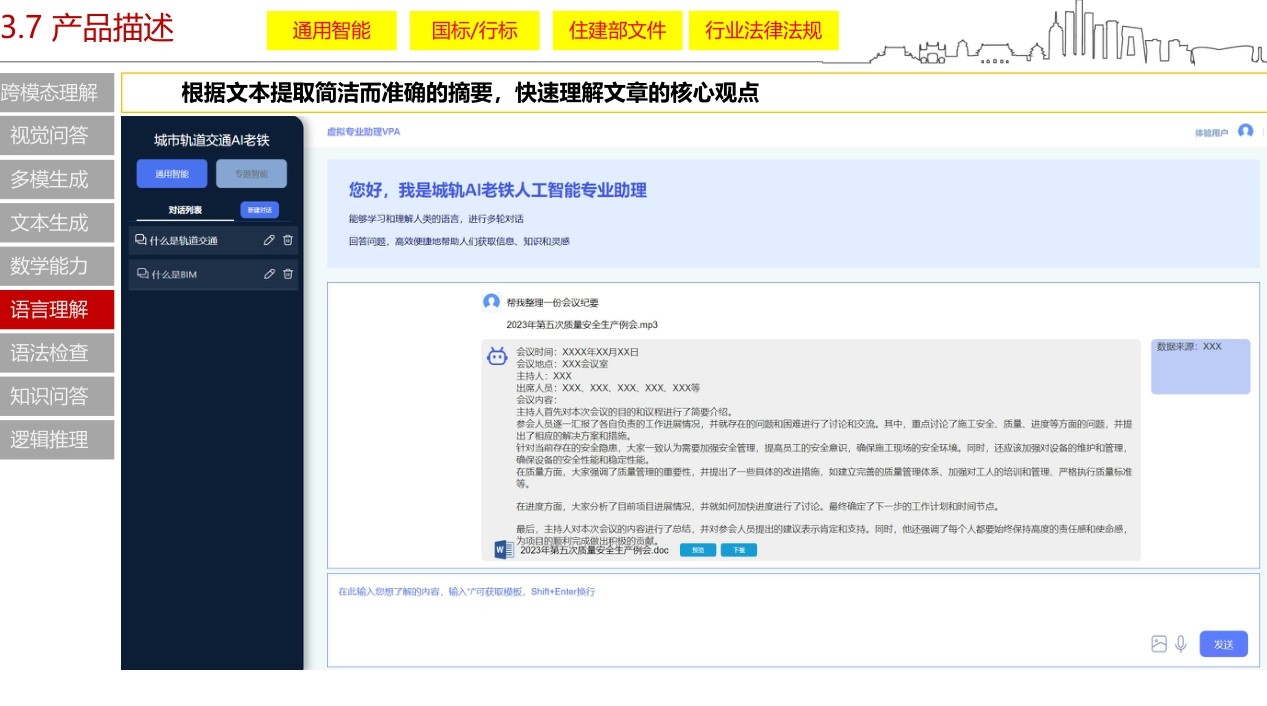Delete the 什么是轨道交通 conversation via trash icon
This screenshot has height=706, width=1267.
(288, 240)
